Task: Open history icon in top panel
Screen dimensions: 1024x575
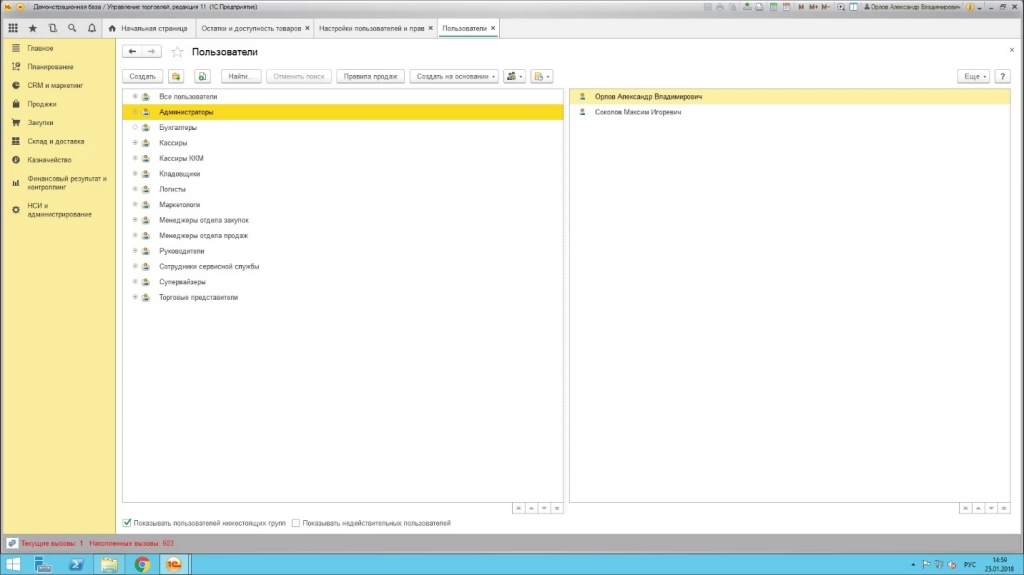Action: click(x=52, y=28)
